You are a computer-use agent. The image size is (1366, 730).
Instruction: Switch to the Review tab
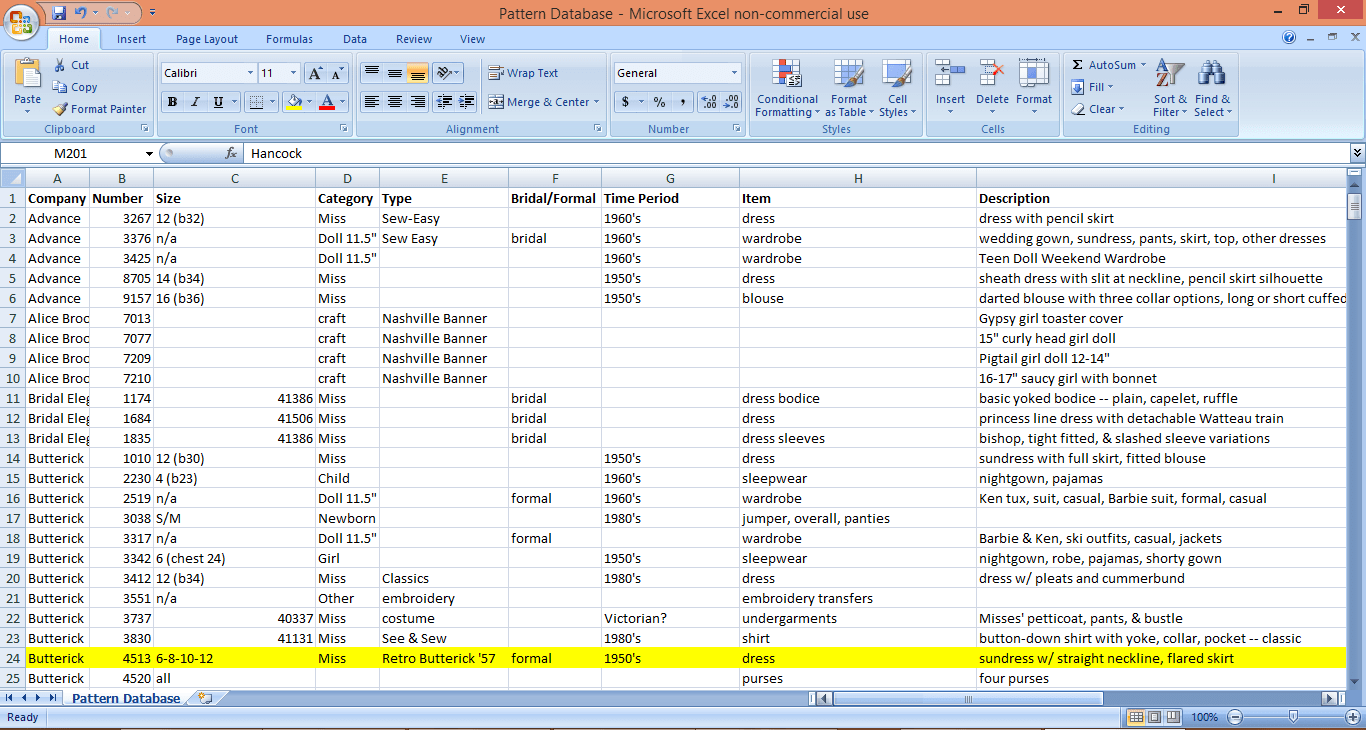414,39
